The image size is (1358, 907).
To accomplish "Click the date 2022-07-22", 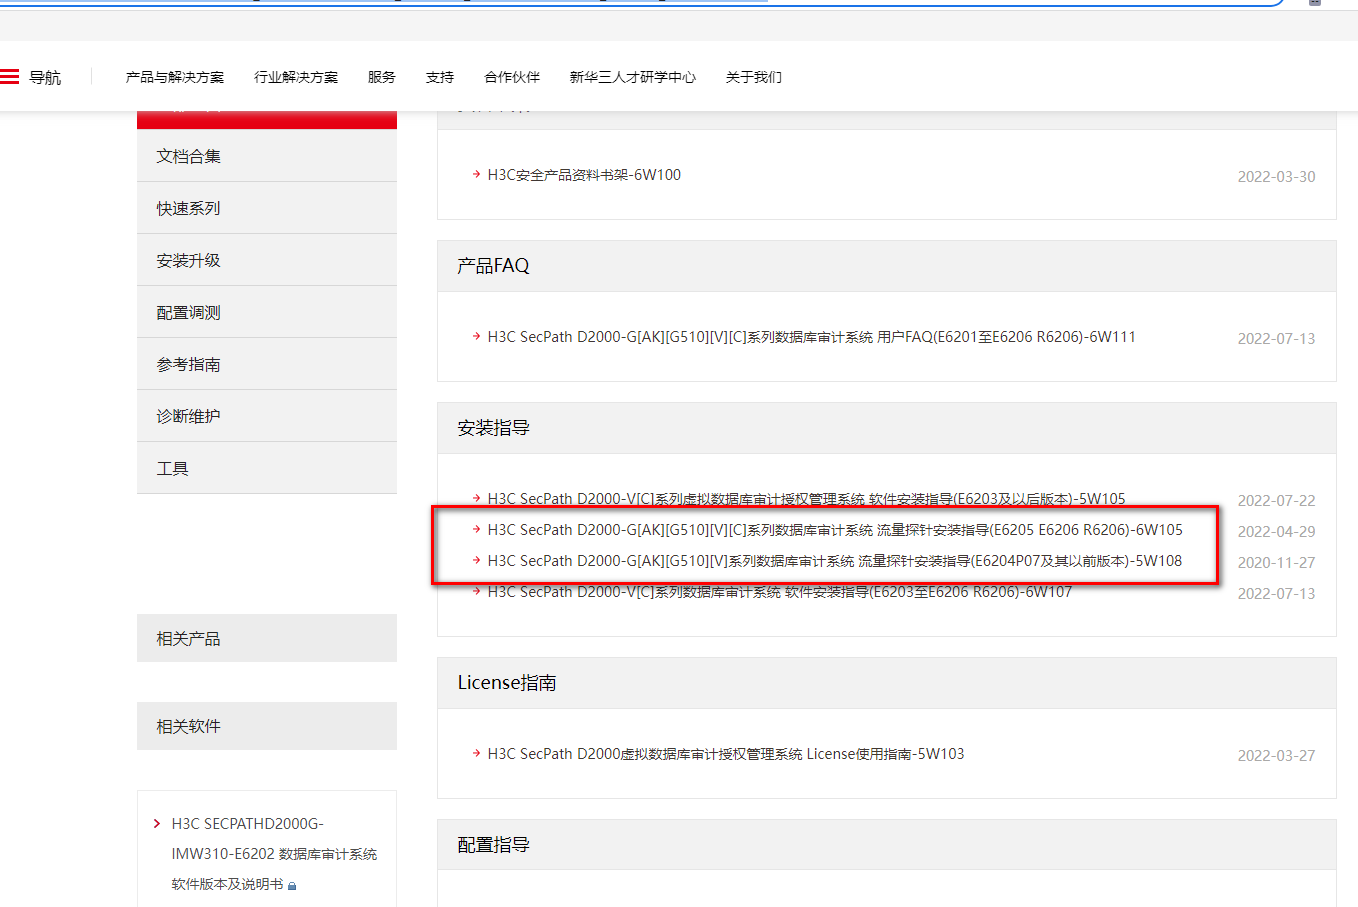I will (x=1276, y=501).
